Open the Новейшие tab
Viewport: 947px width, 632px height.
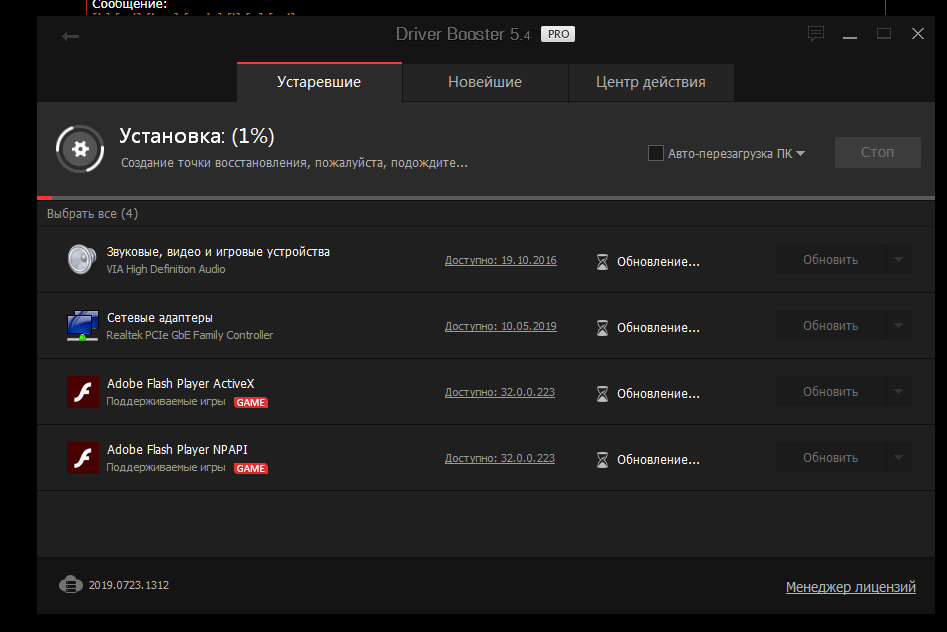[485, 82]
